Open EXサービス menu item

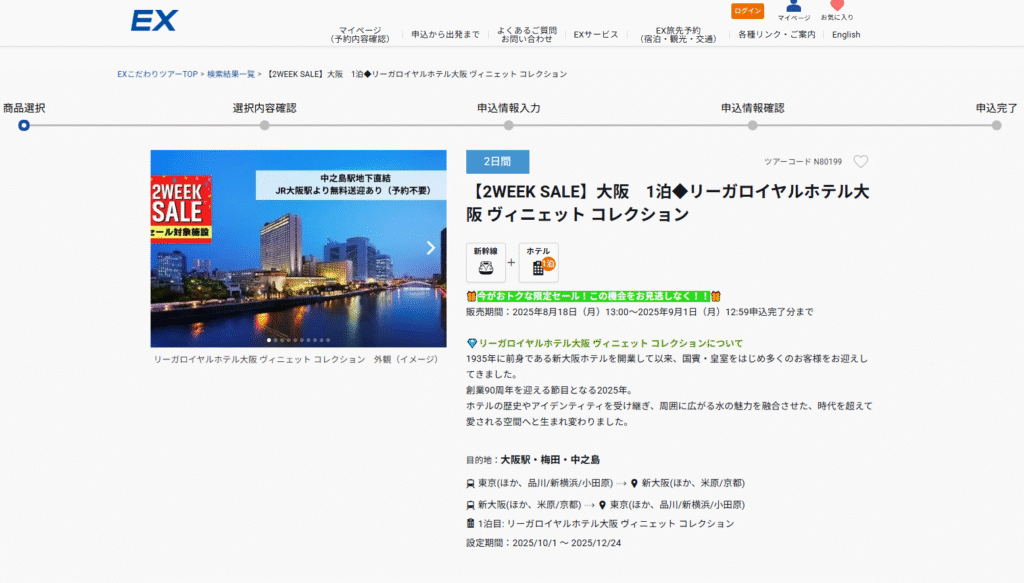(x=596, y=35)
